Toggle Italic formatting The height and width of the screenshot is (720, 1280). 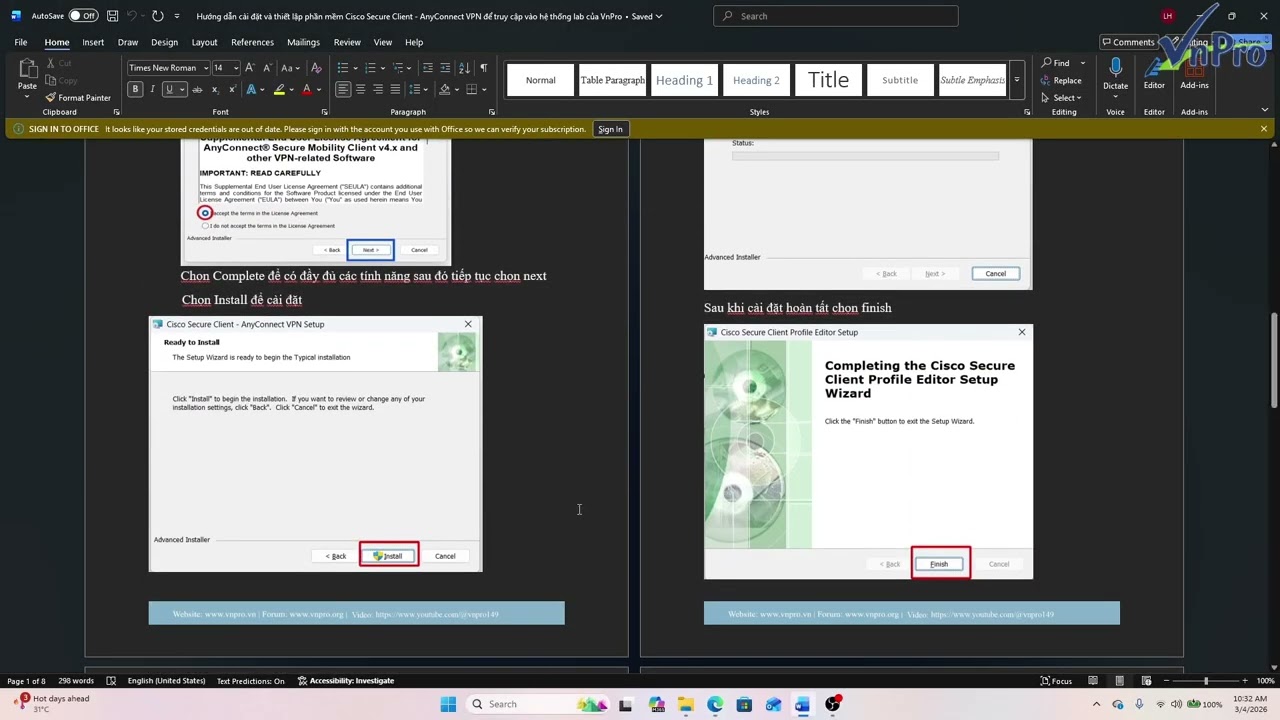click(152, 89)
